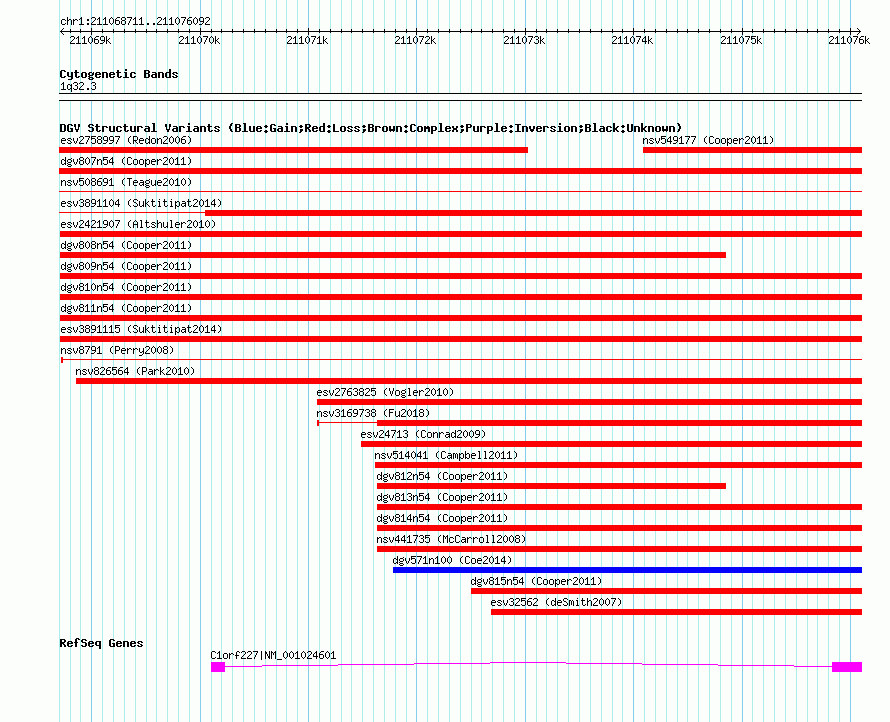Click the red bar under dgv815n54
The width and height of the screenshot is (890, 722).
[666, 591]
